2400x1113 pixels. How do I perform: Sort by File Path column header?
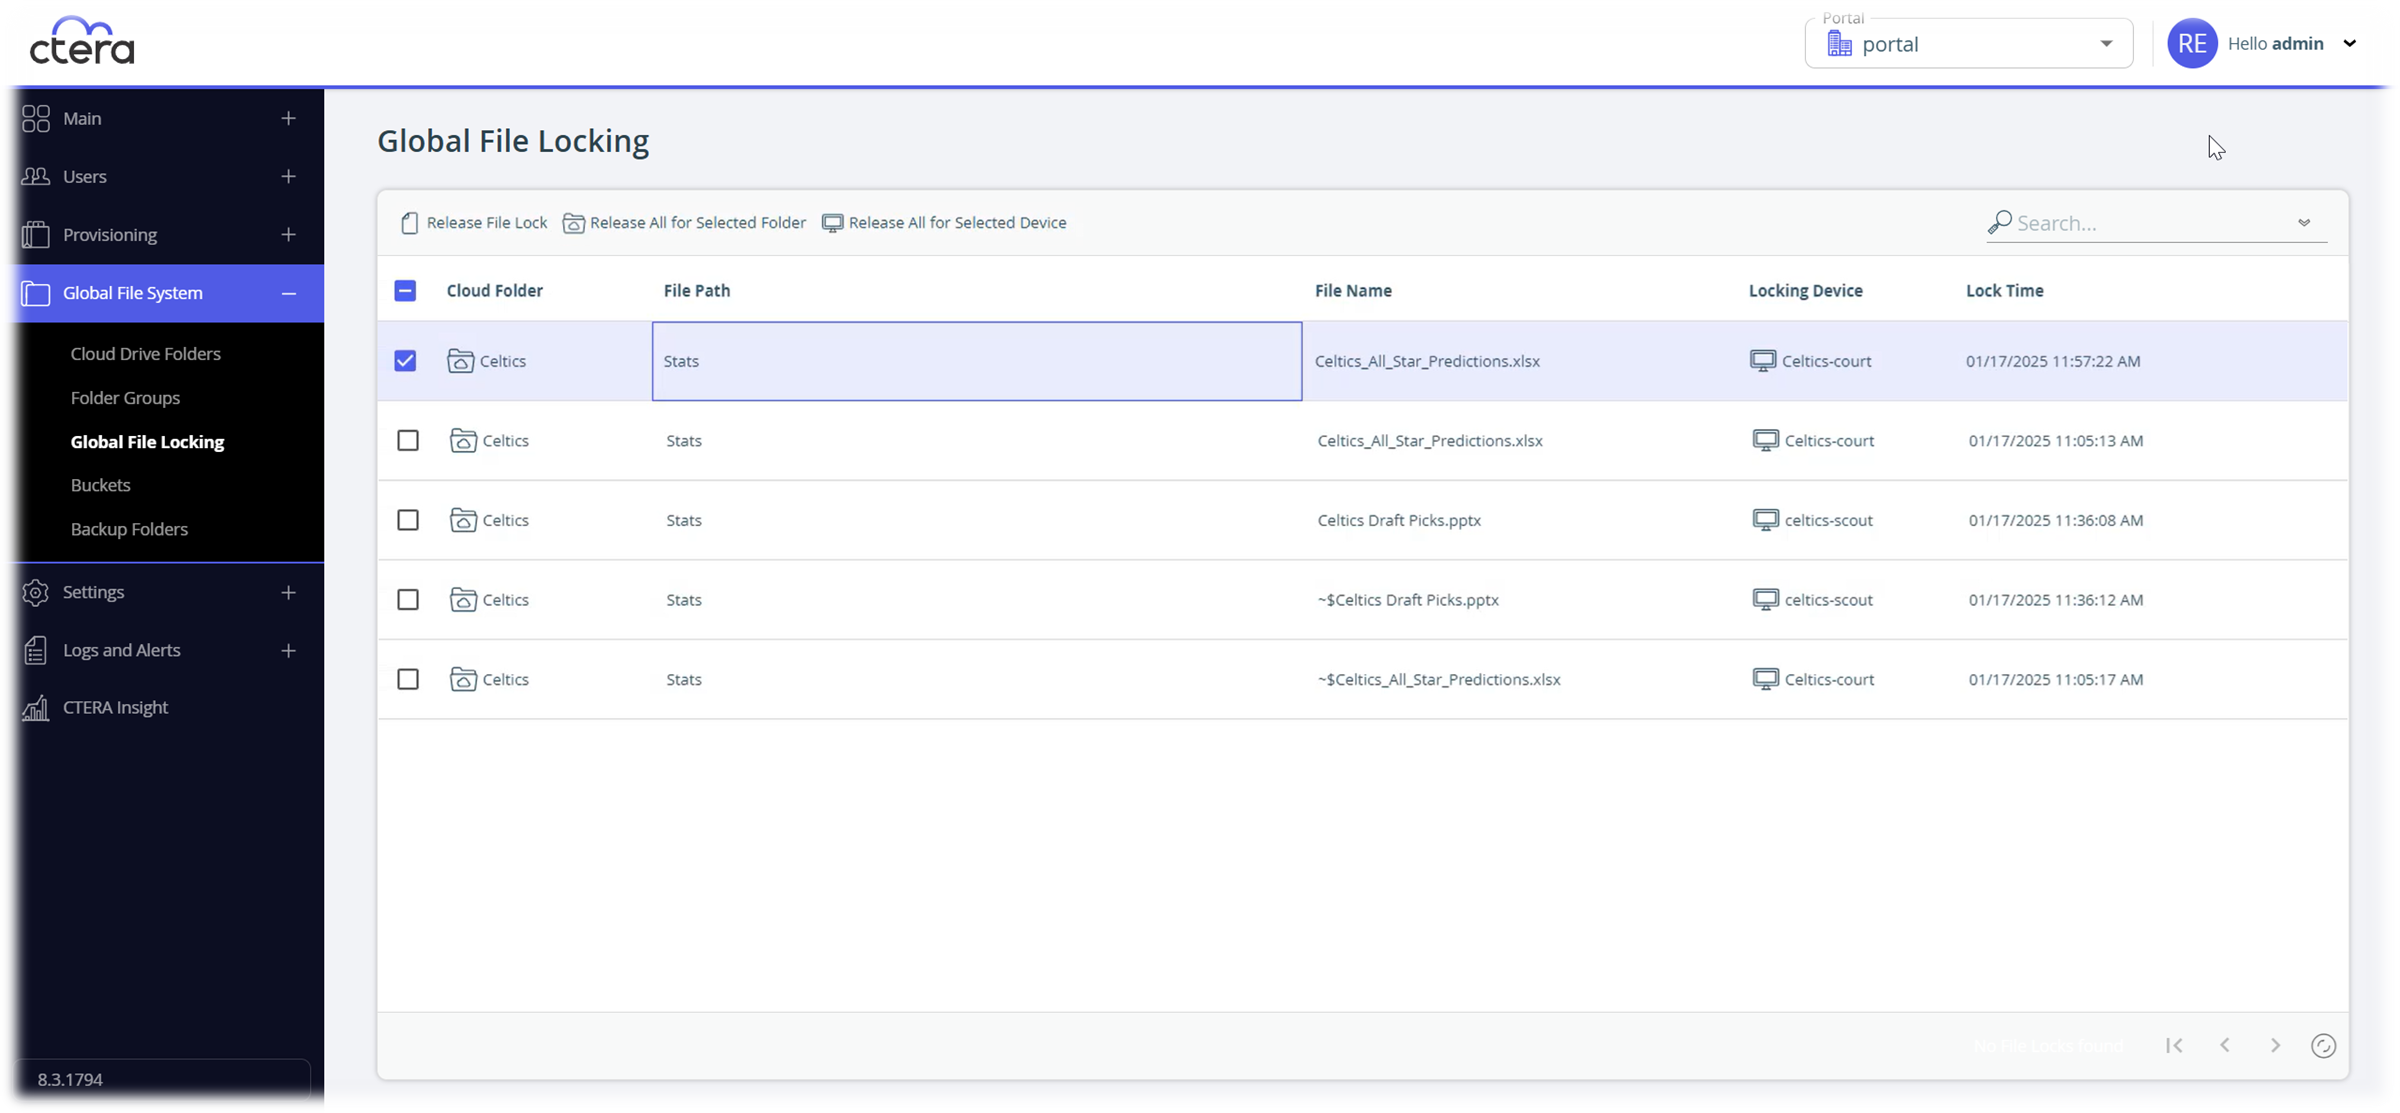(697, 291)
